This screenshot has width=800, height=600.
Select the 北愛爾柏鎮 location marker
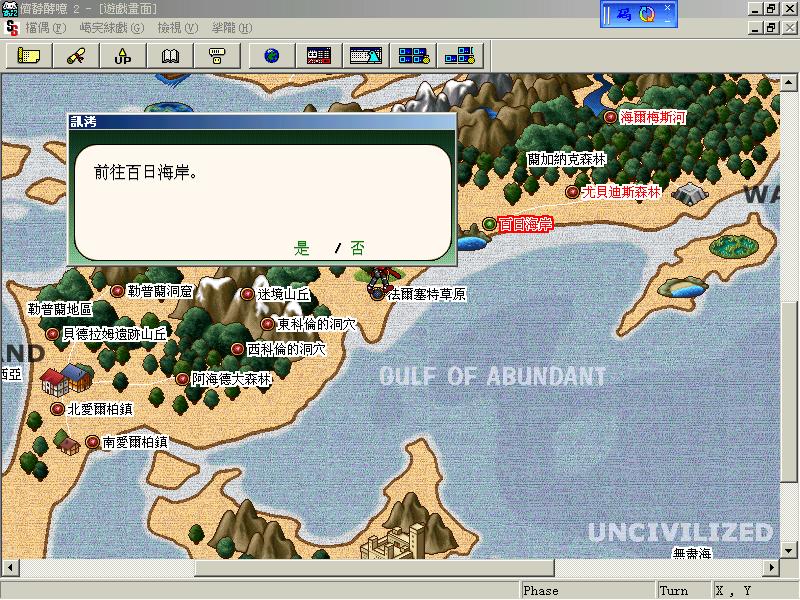tap(57, 409)
